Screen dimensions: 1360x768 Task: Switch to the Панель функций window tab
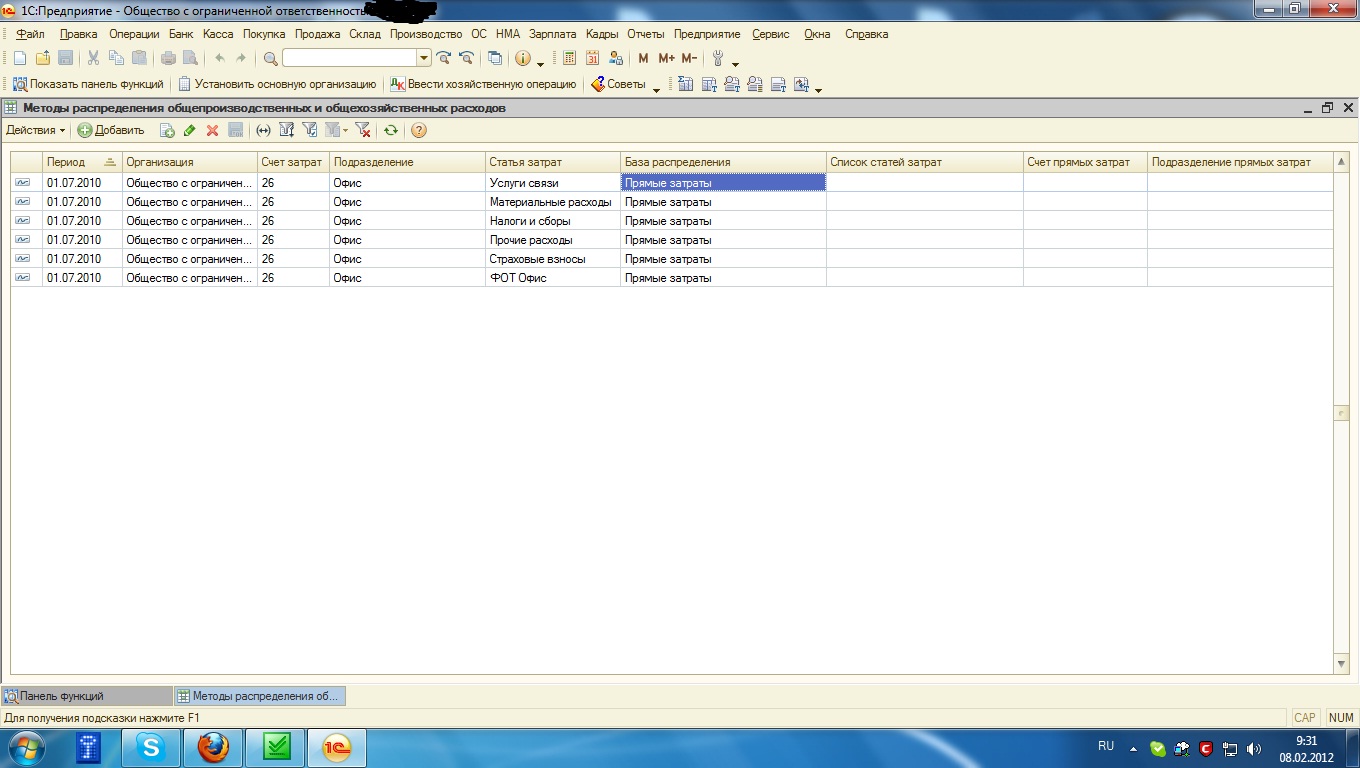pyautogui.click(x=86, y=696)
